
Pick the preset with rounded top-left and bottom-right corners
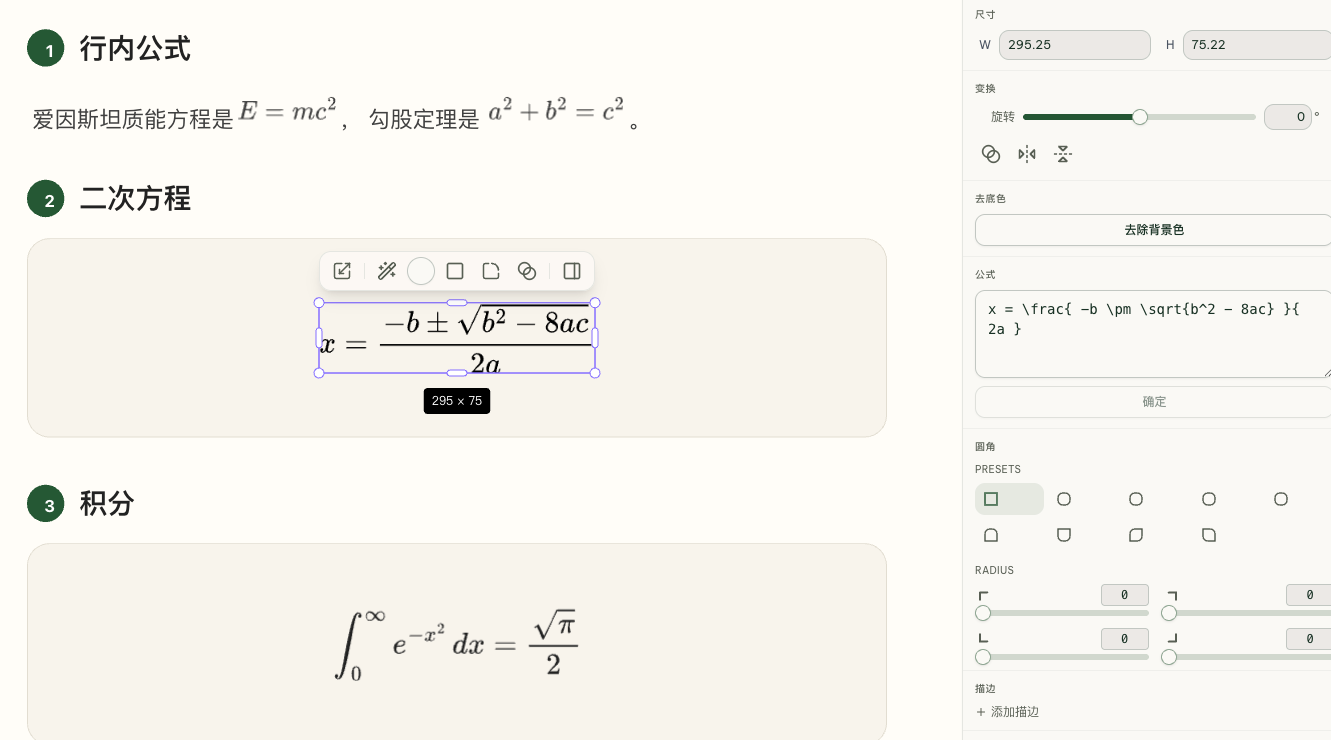1136,535
